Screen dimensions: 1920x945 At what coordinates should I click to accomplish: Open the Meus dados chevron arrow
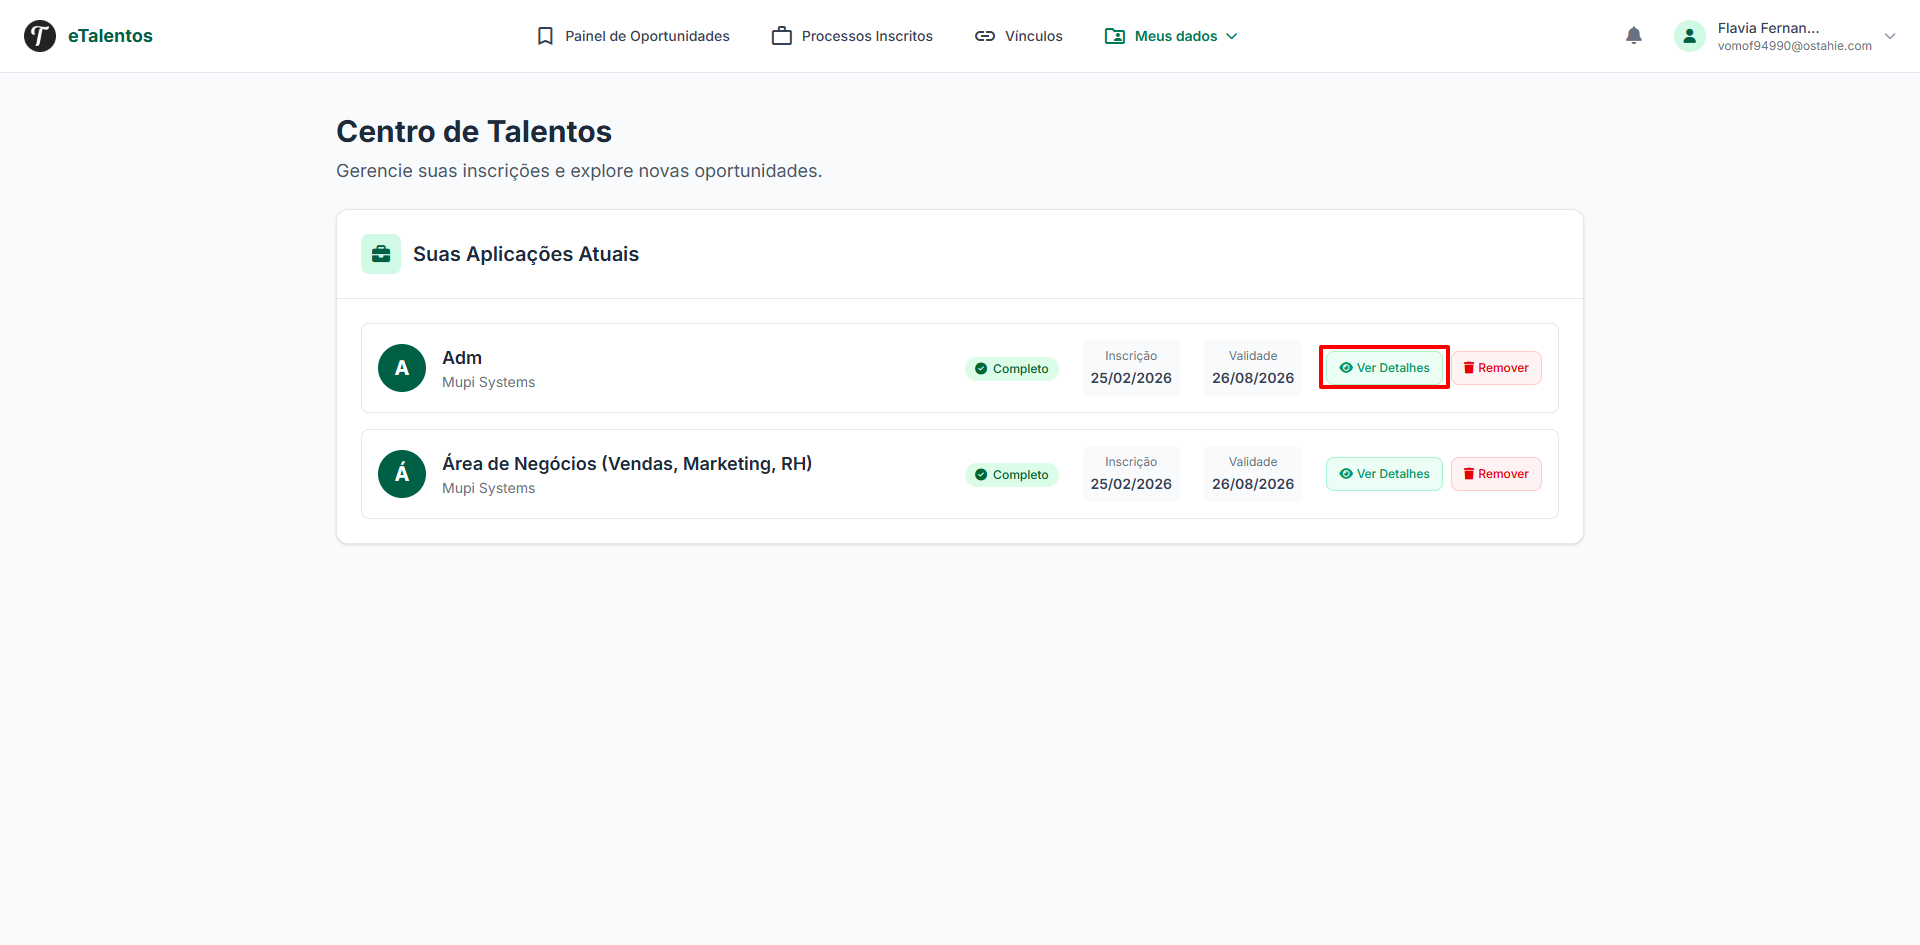click(1232, 36)
